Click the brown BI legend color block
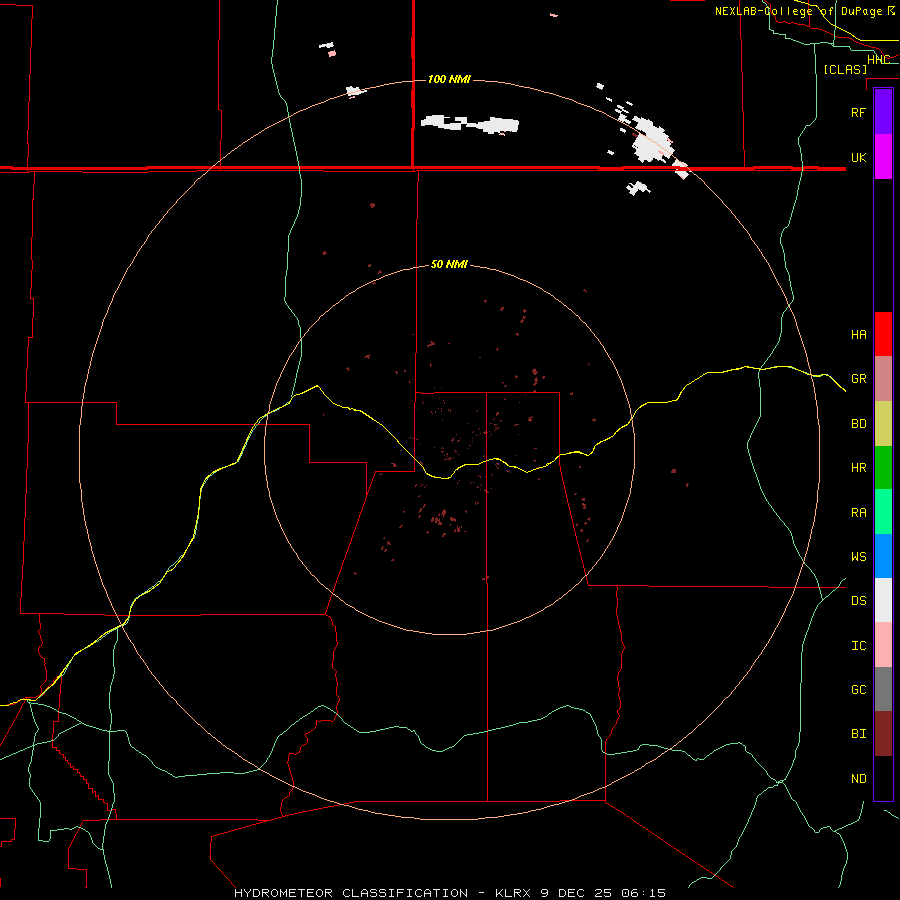The height and width of the screenshot is (900, 900). click(883, 734)
